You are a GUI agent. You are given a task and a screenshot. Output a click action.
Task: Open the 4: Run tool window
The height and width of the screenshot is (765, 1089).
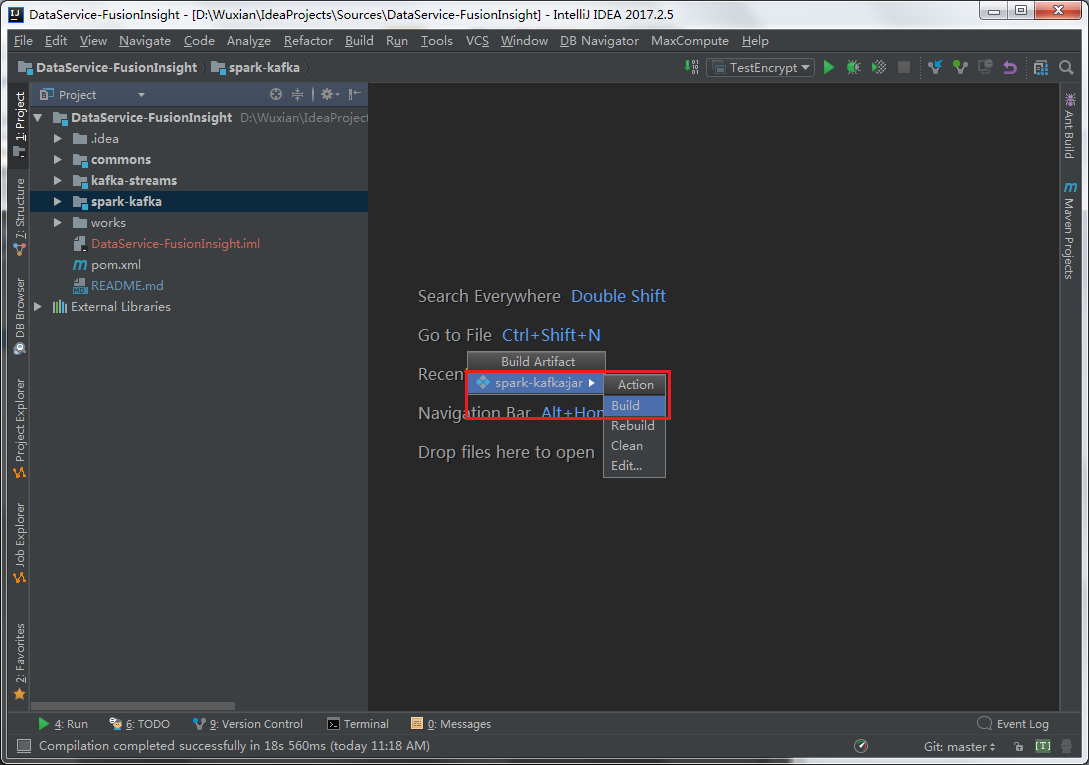pos(63,724)
